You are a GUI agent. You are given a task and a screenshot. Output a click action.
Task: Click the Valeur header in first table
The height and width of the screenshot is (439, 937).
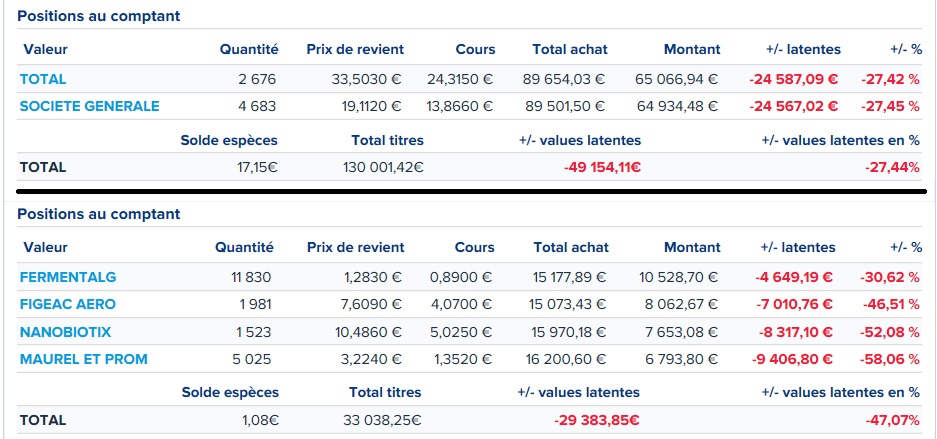[45, 49]
